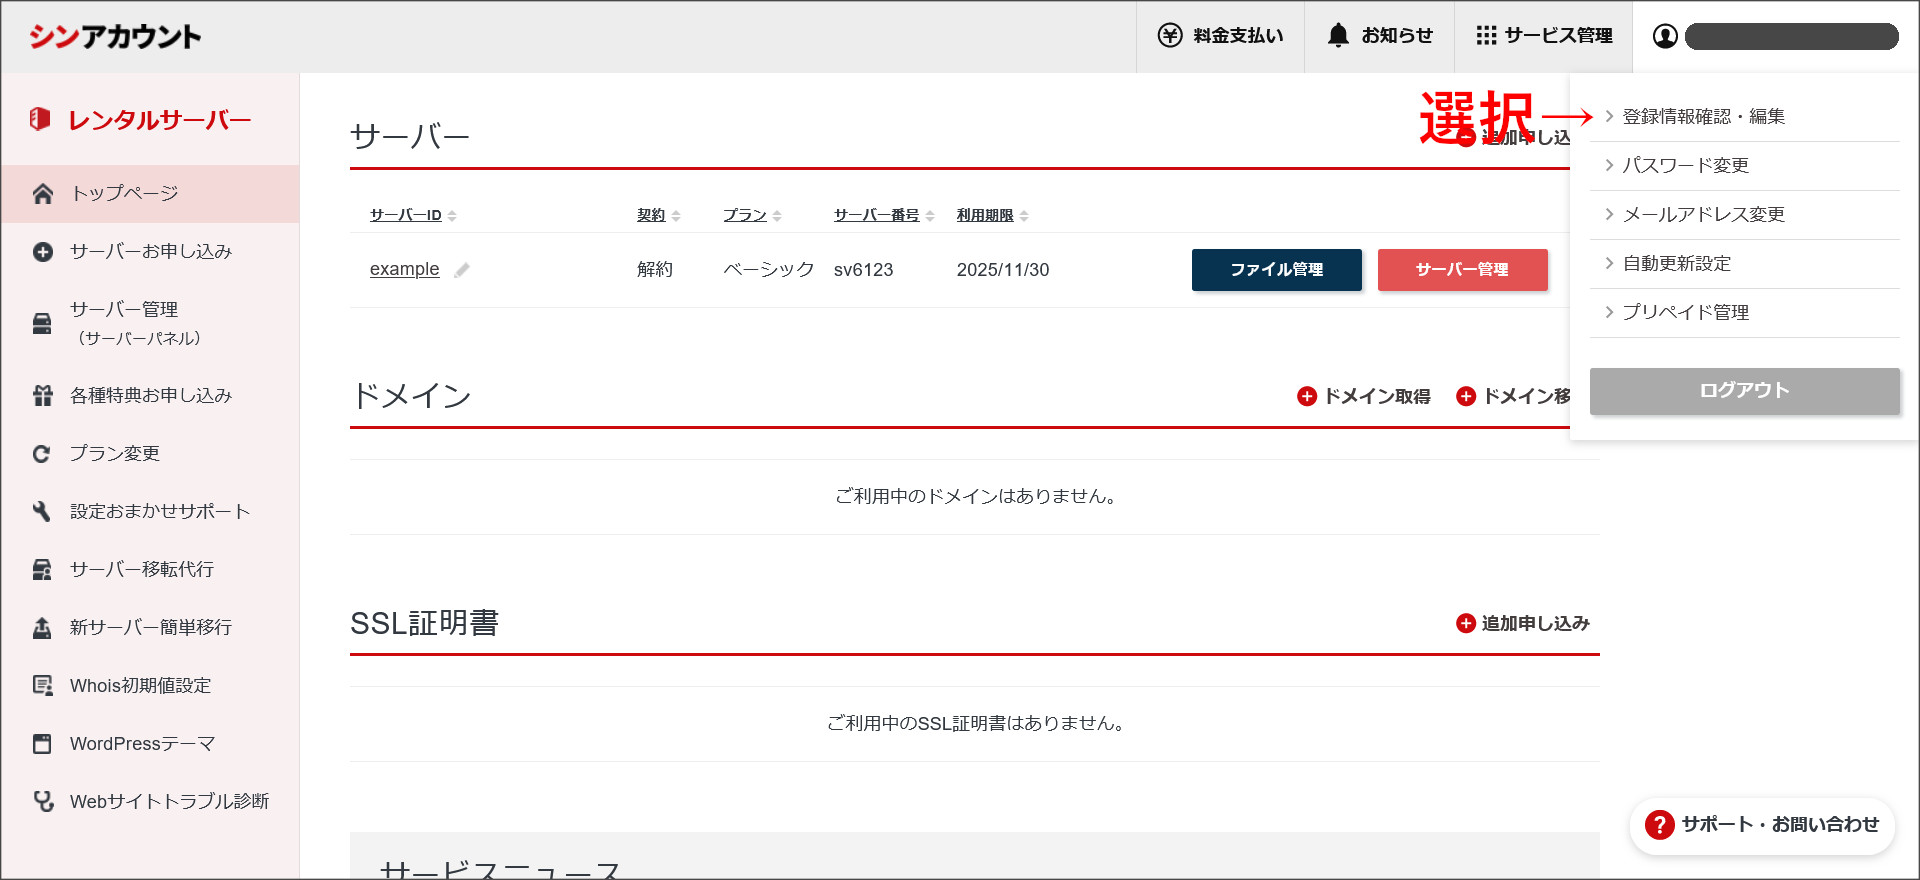Screen dimensions: 1920x880
Task: Select 登録情報確認・編集 from account menu
Action: (1744, 117)
